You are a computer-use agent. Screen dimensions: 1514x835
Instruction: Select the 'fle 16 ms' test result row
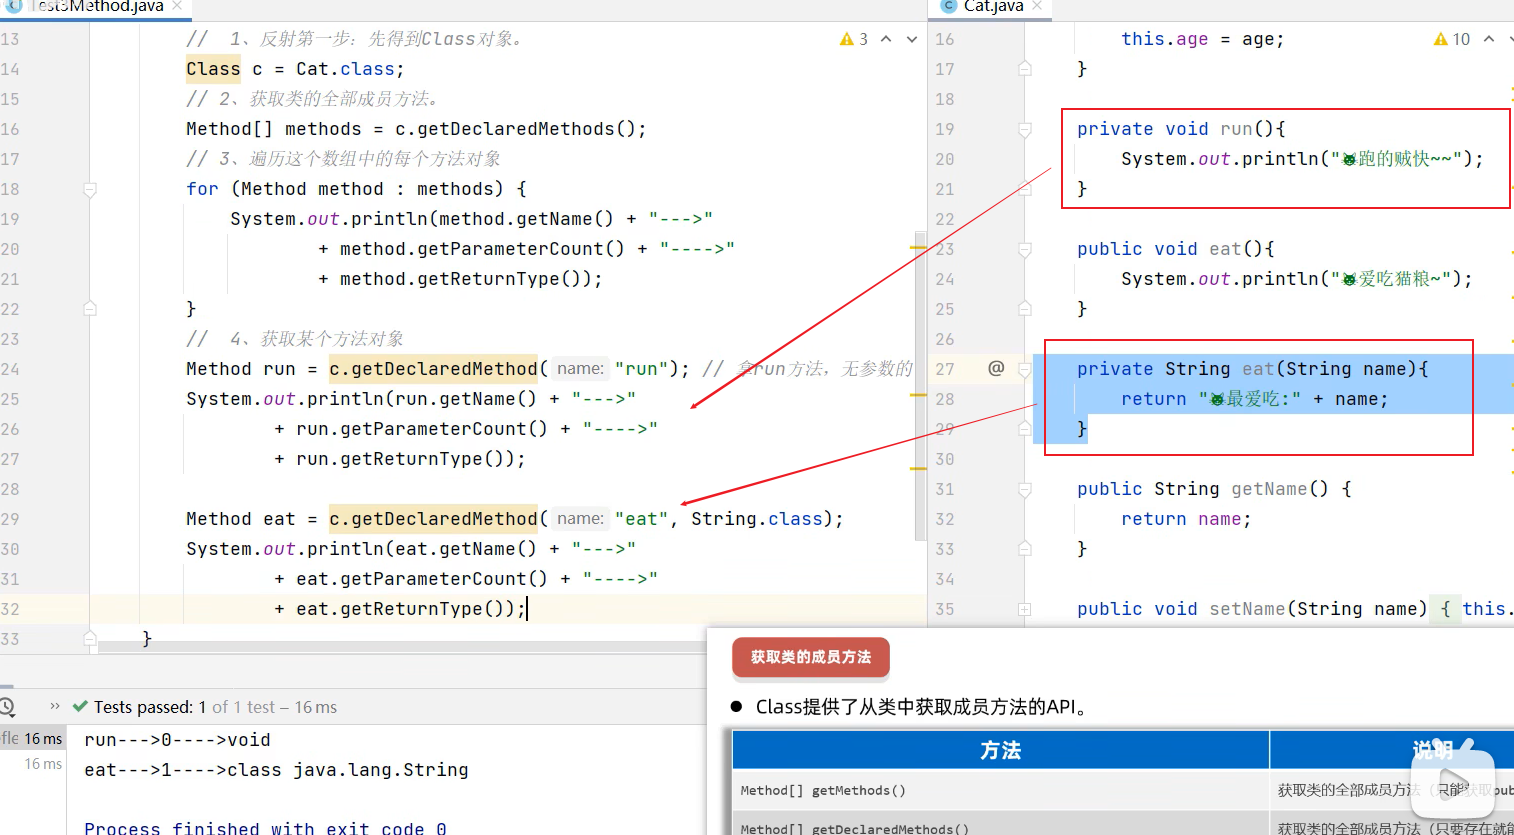click(x=32, y=738)
